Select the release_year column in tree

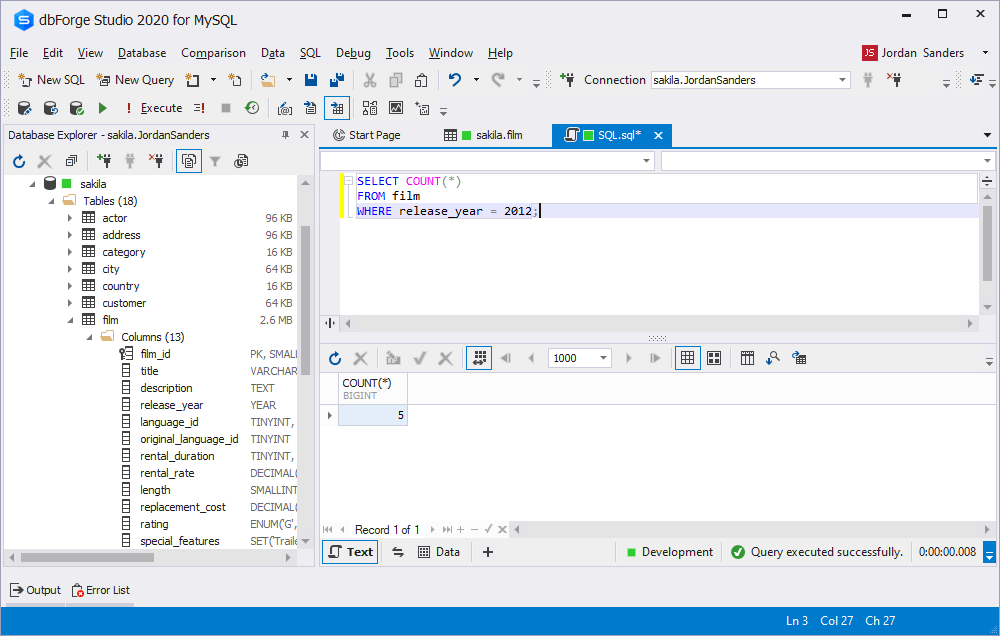(171, 405)
